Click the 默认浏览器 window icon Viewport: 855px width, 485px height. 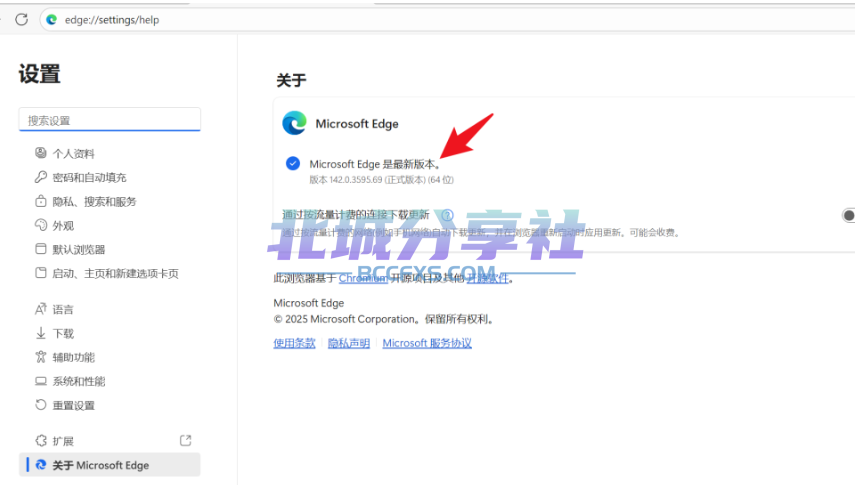tap(40, 249)
